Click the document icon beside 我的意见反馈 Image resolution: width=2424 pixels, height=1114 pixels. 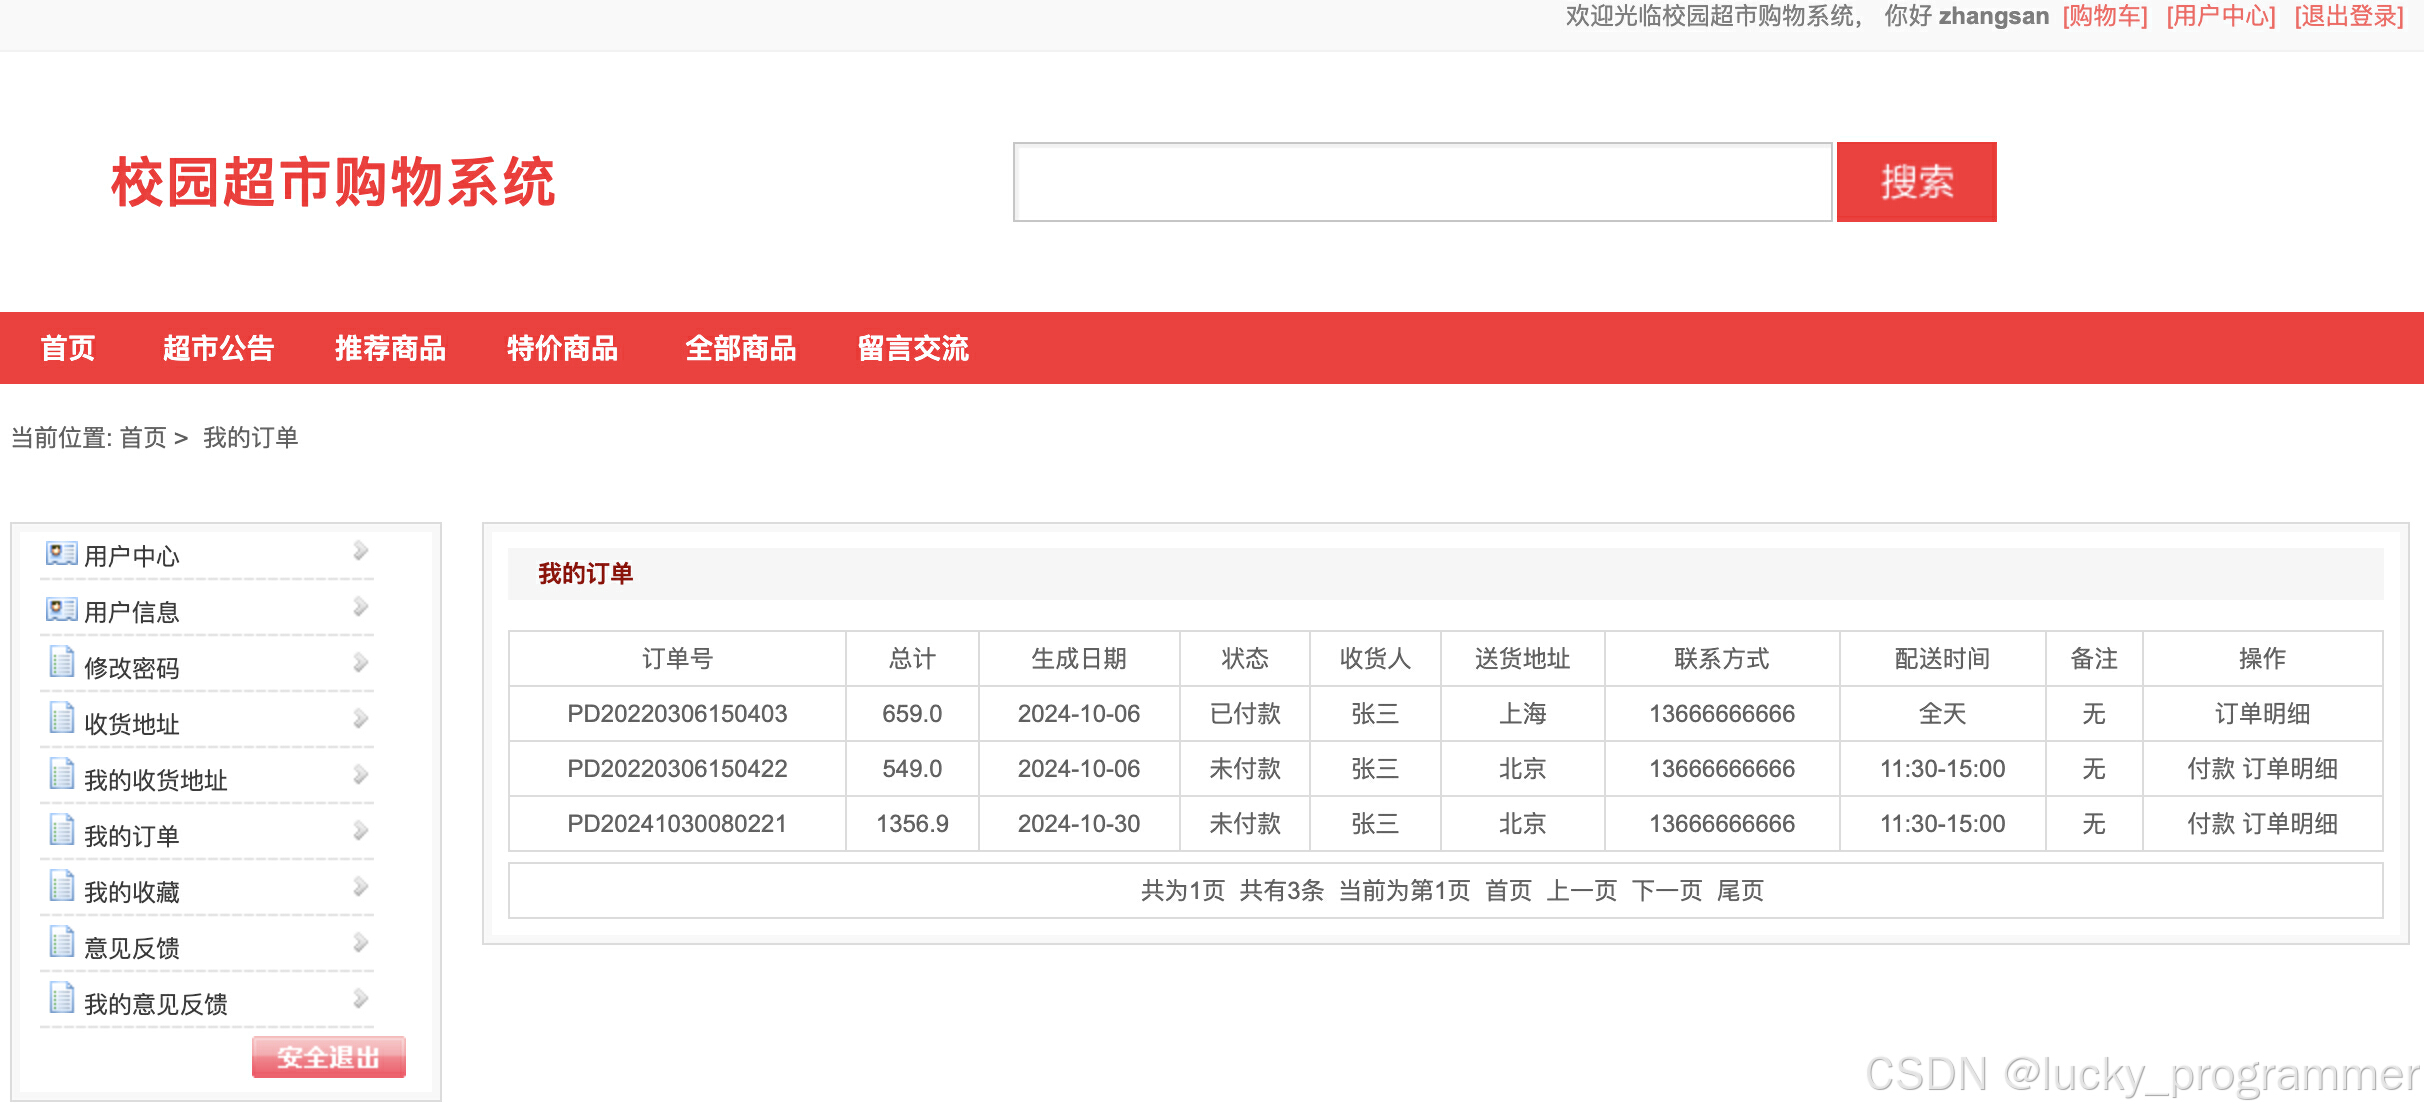click(x=62, y=999)
